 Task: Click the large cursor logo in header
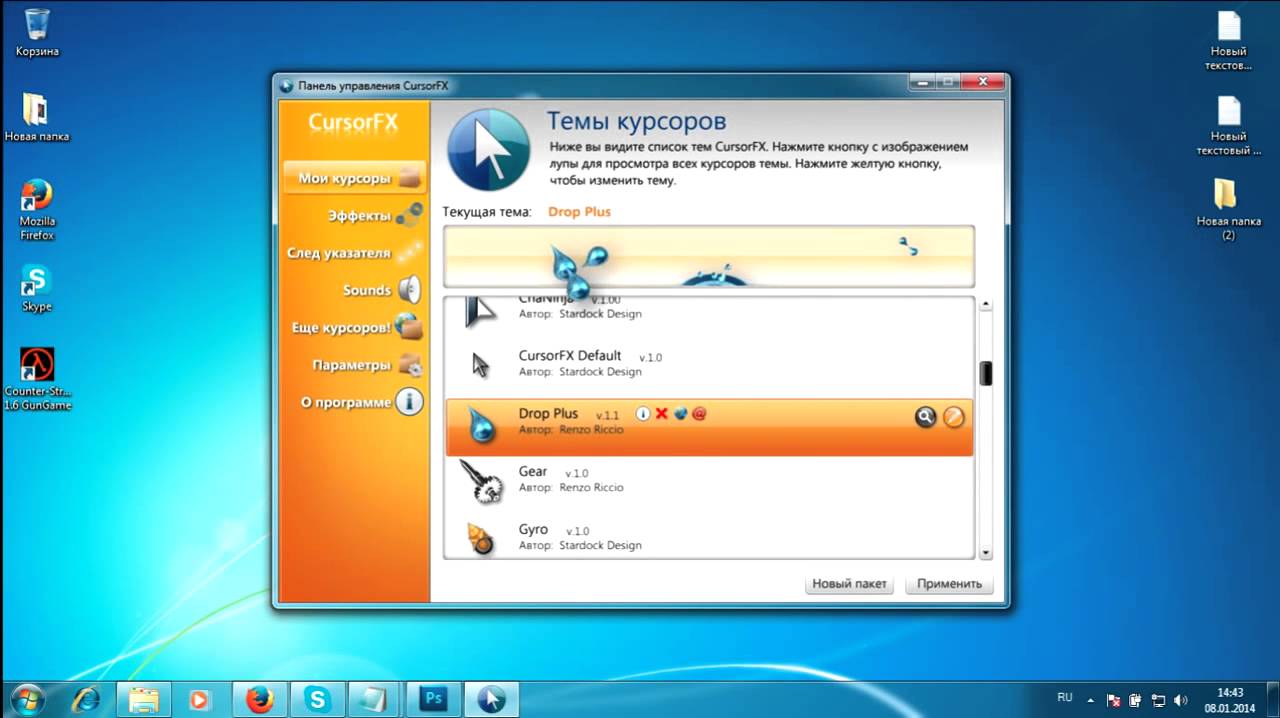[x=488, y=149]
